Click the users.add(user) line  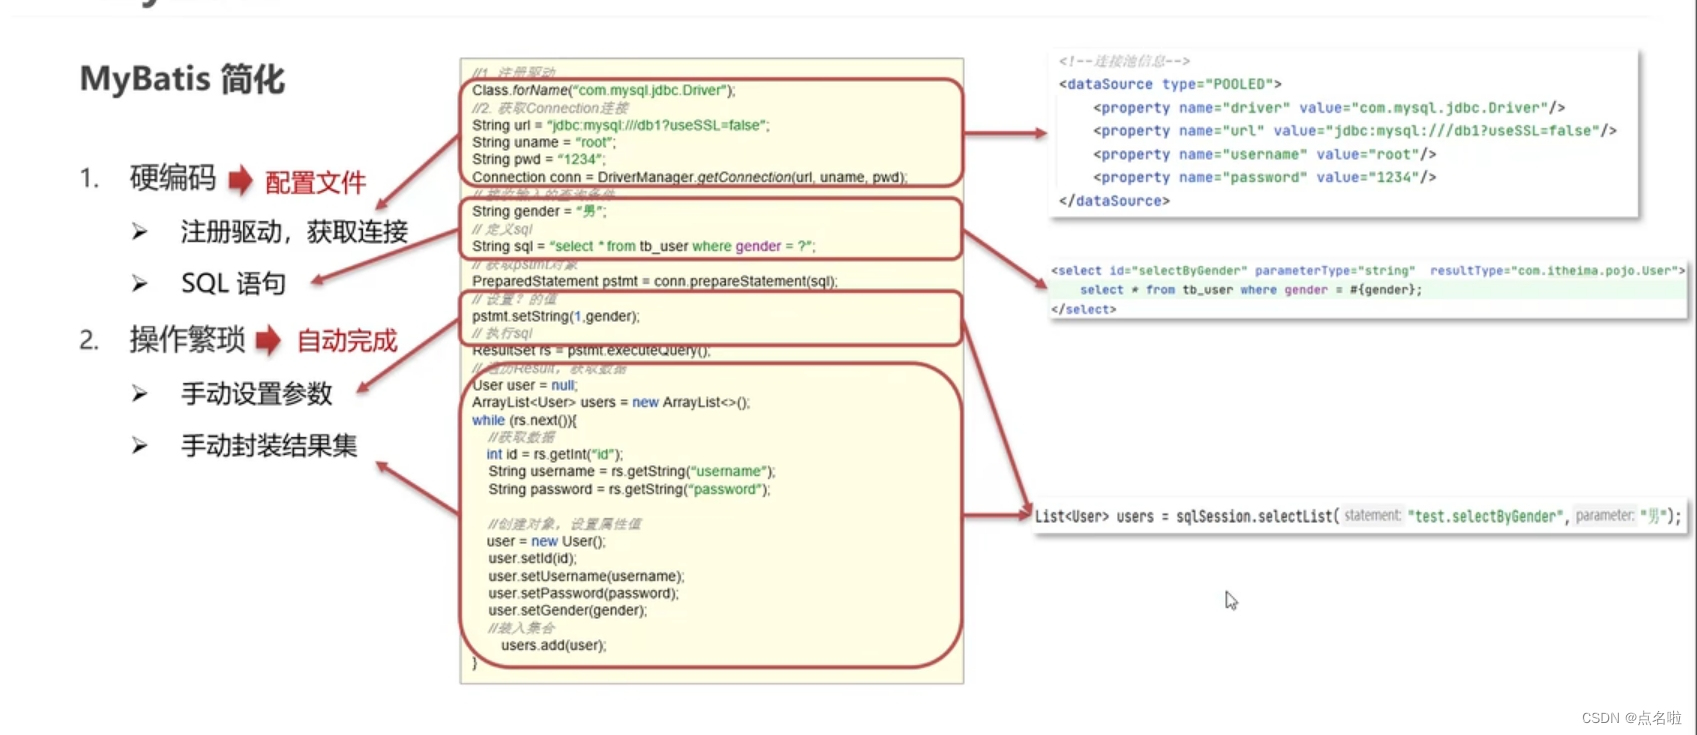click(x=553, y=645)
